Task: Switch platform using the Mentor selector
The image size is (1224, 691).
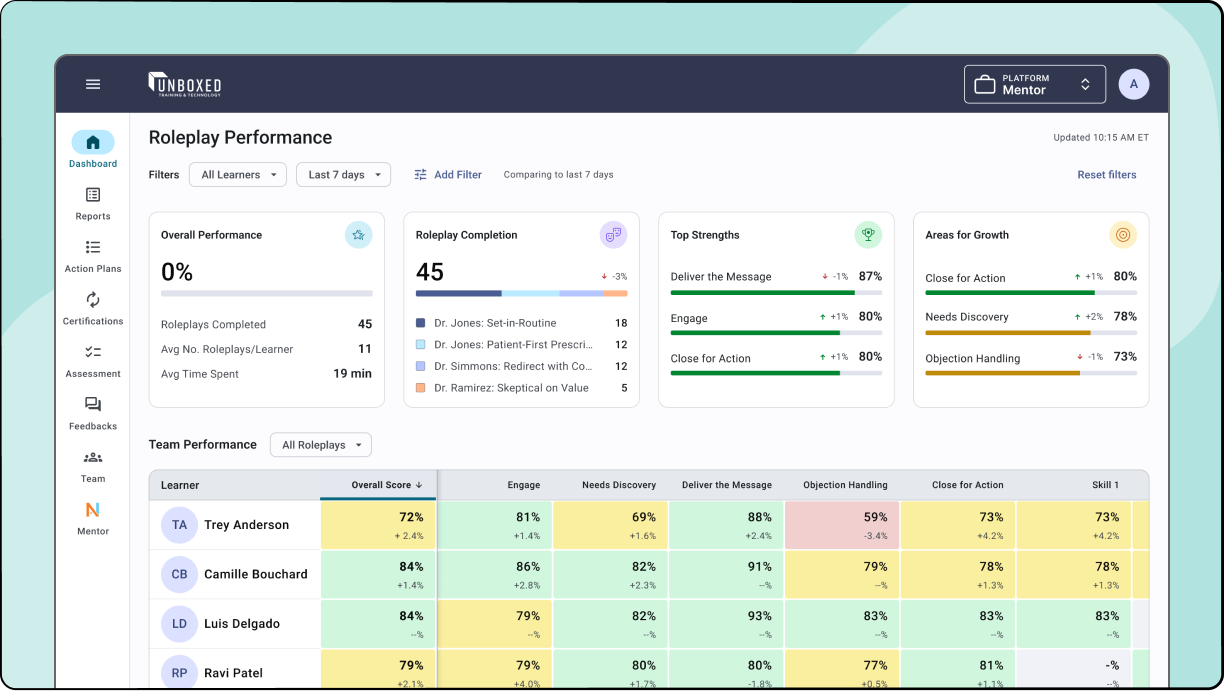Action: point(1034,84)
